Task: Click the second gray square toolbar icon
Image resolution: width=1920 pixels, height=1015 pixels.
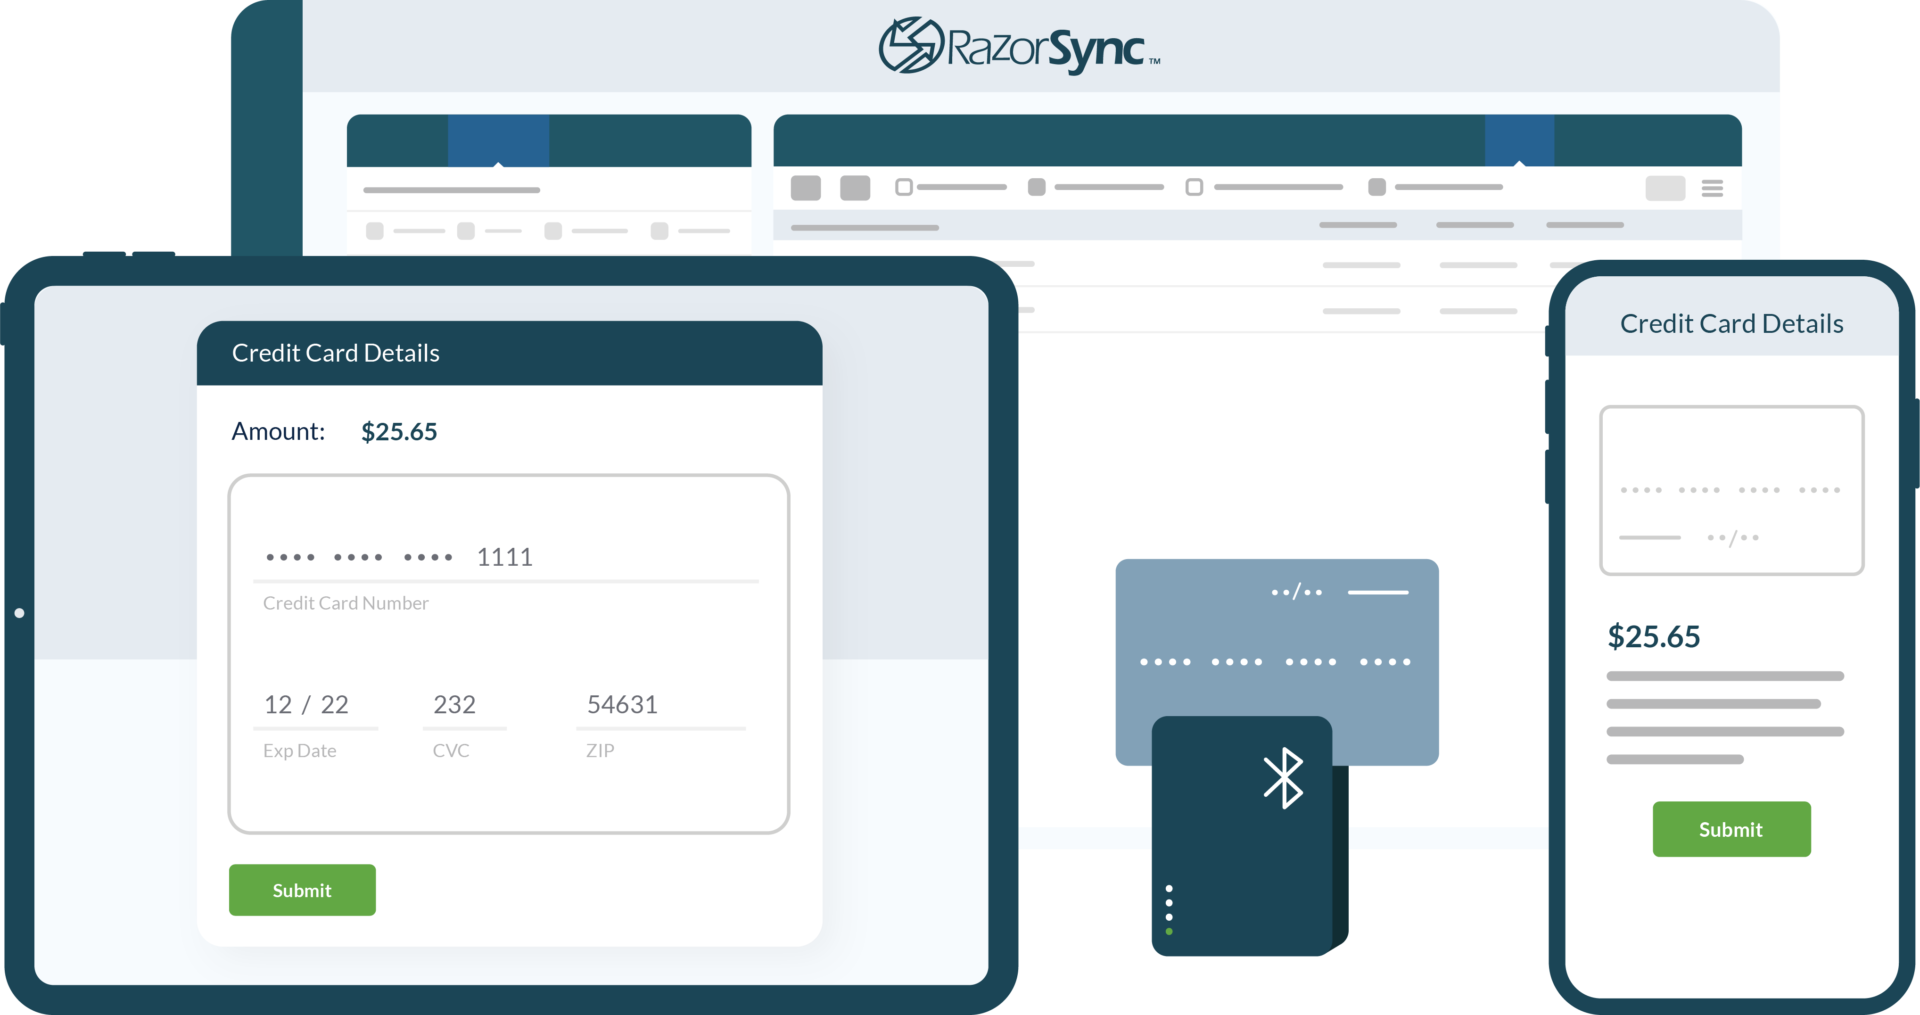Action: click(855, 188)
